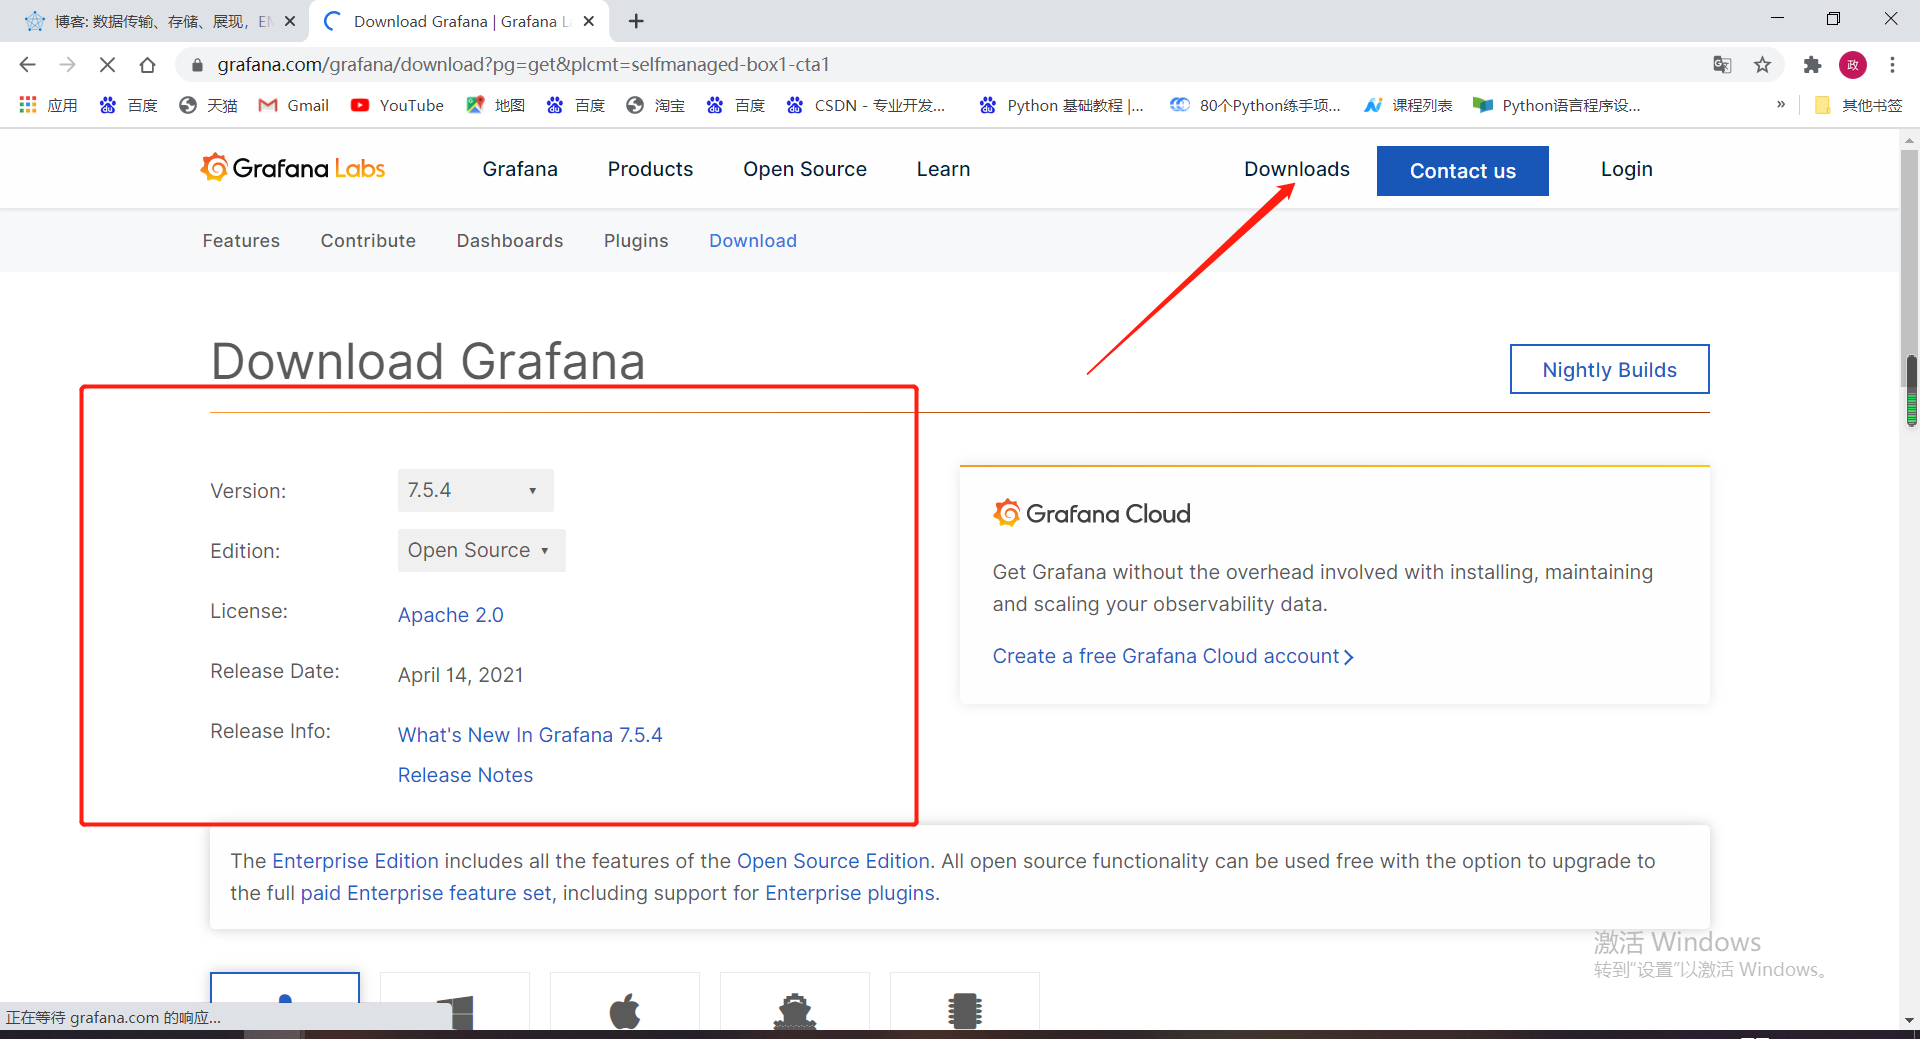Click the Grafana Cloud logo
This screenshot has width=1920, height=1039.
click(x=1092, y=513)
